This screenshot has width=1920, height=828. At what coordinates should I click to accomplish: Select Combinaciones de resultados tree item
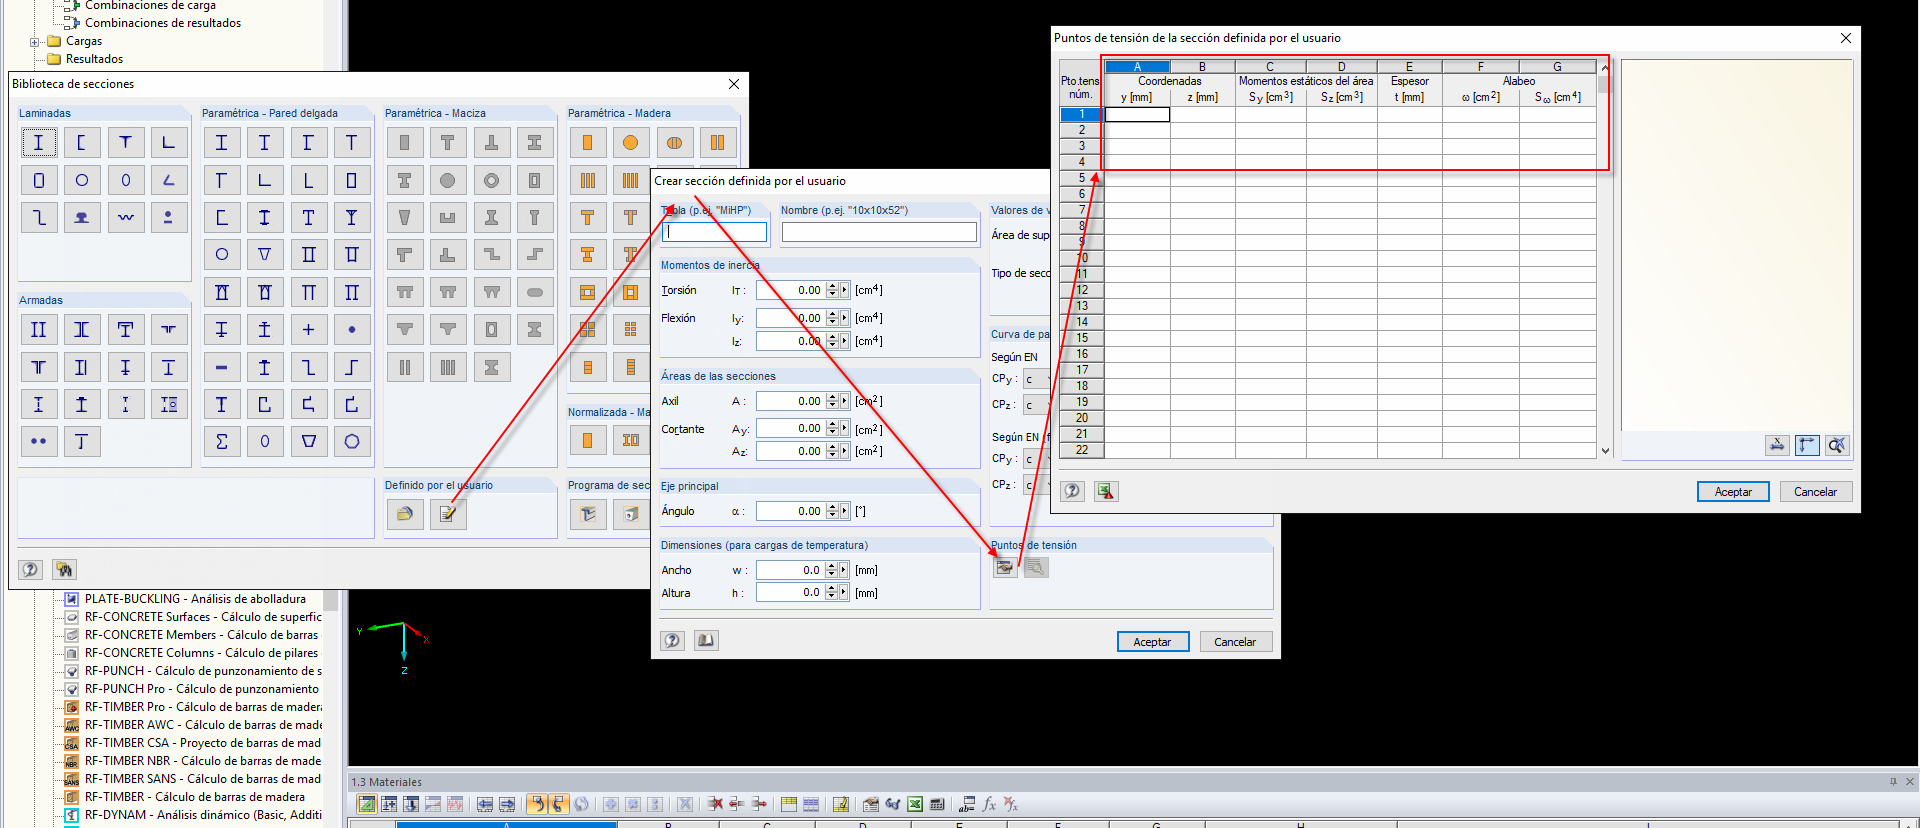click(x=163, y=23)
